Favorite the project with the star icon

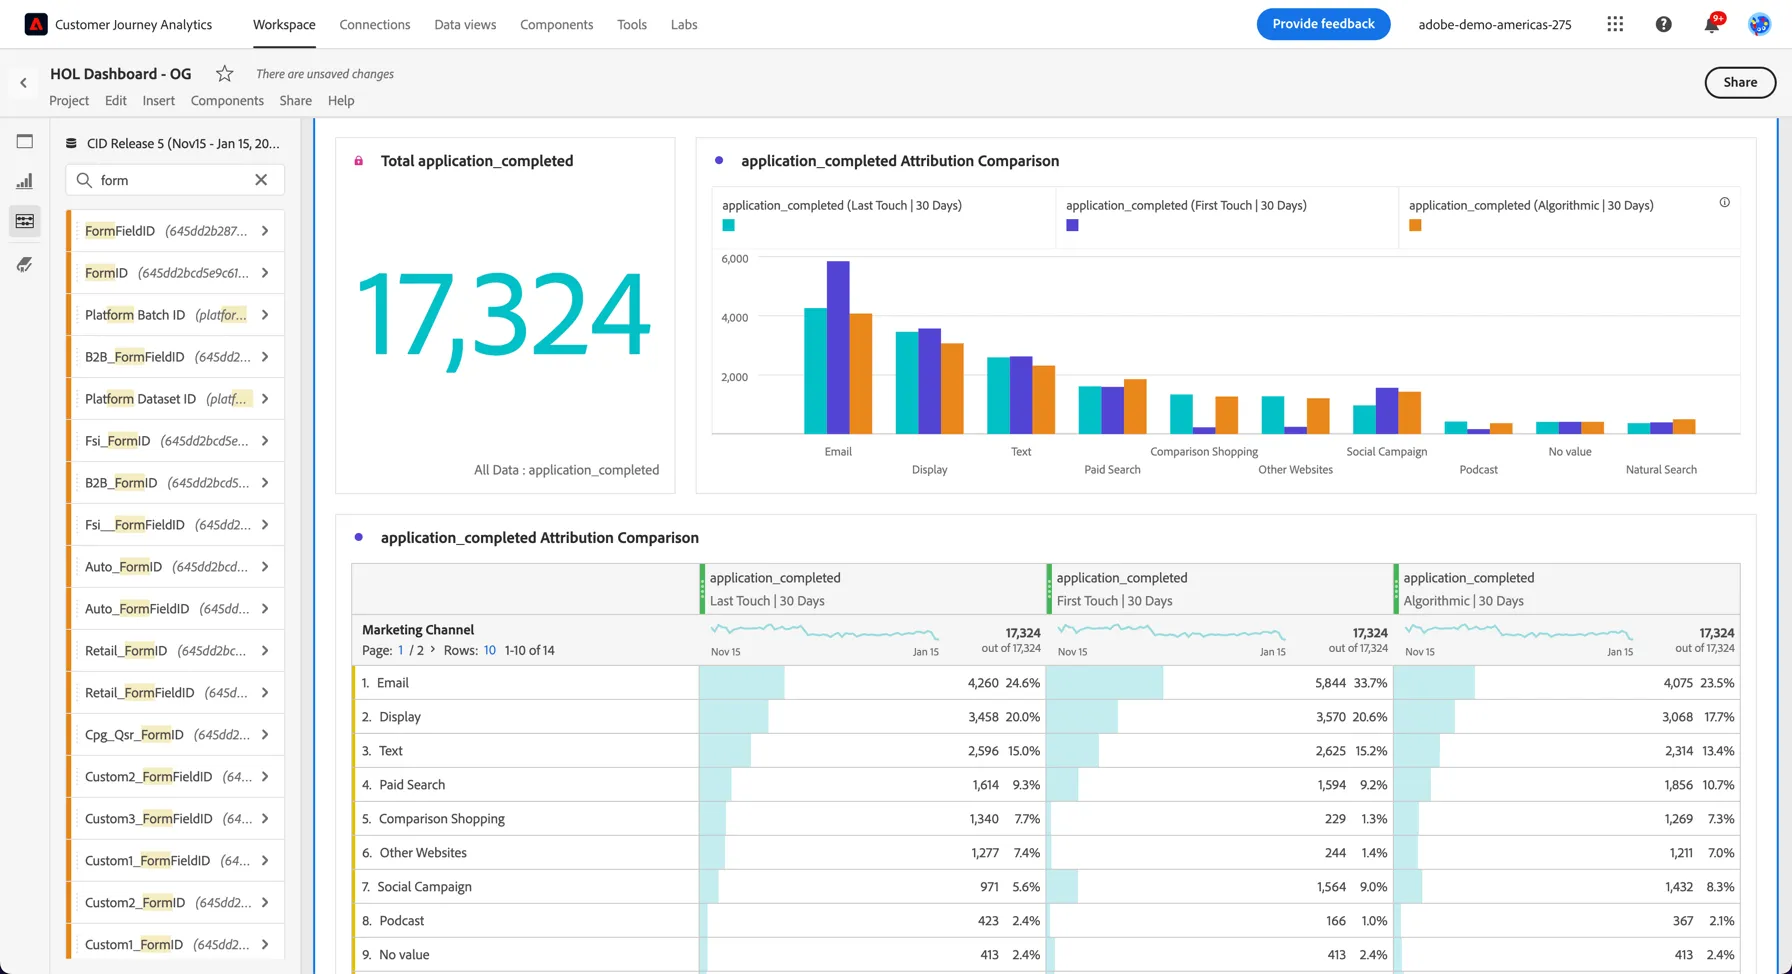click(x=225, y=73)
